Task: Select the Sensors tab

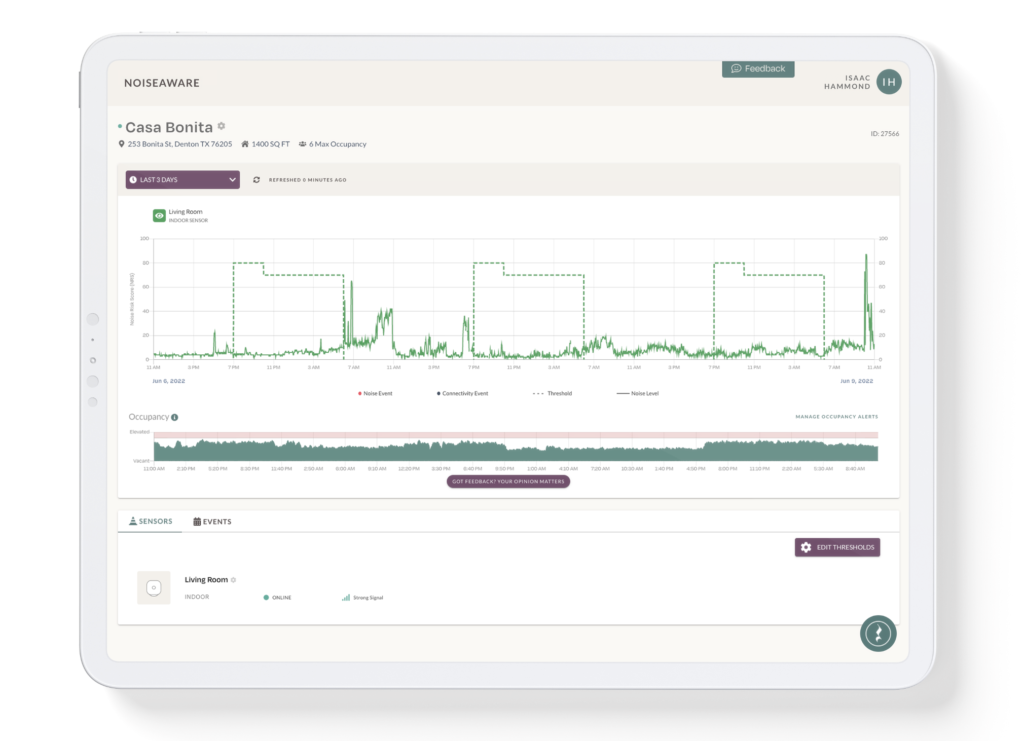Action: pyautogui.click(x=150, y=521)
